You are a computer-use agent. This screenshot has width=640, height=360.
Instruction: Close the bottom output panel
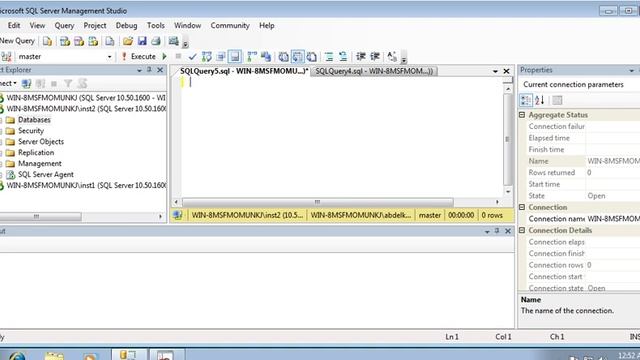(508, 231)
